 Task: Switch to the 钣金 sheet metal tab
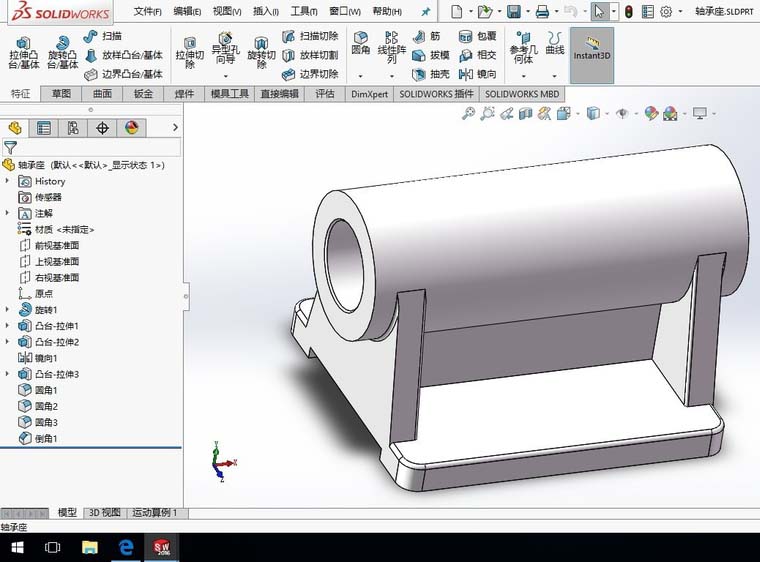(x=143, y=94)
